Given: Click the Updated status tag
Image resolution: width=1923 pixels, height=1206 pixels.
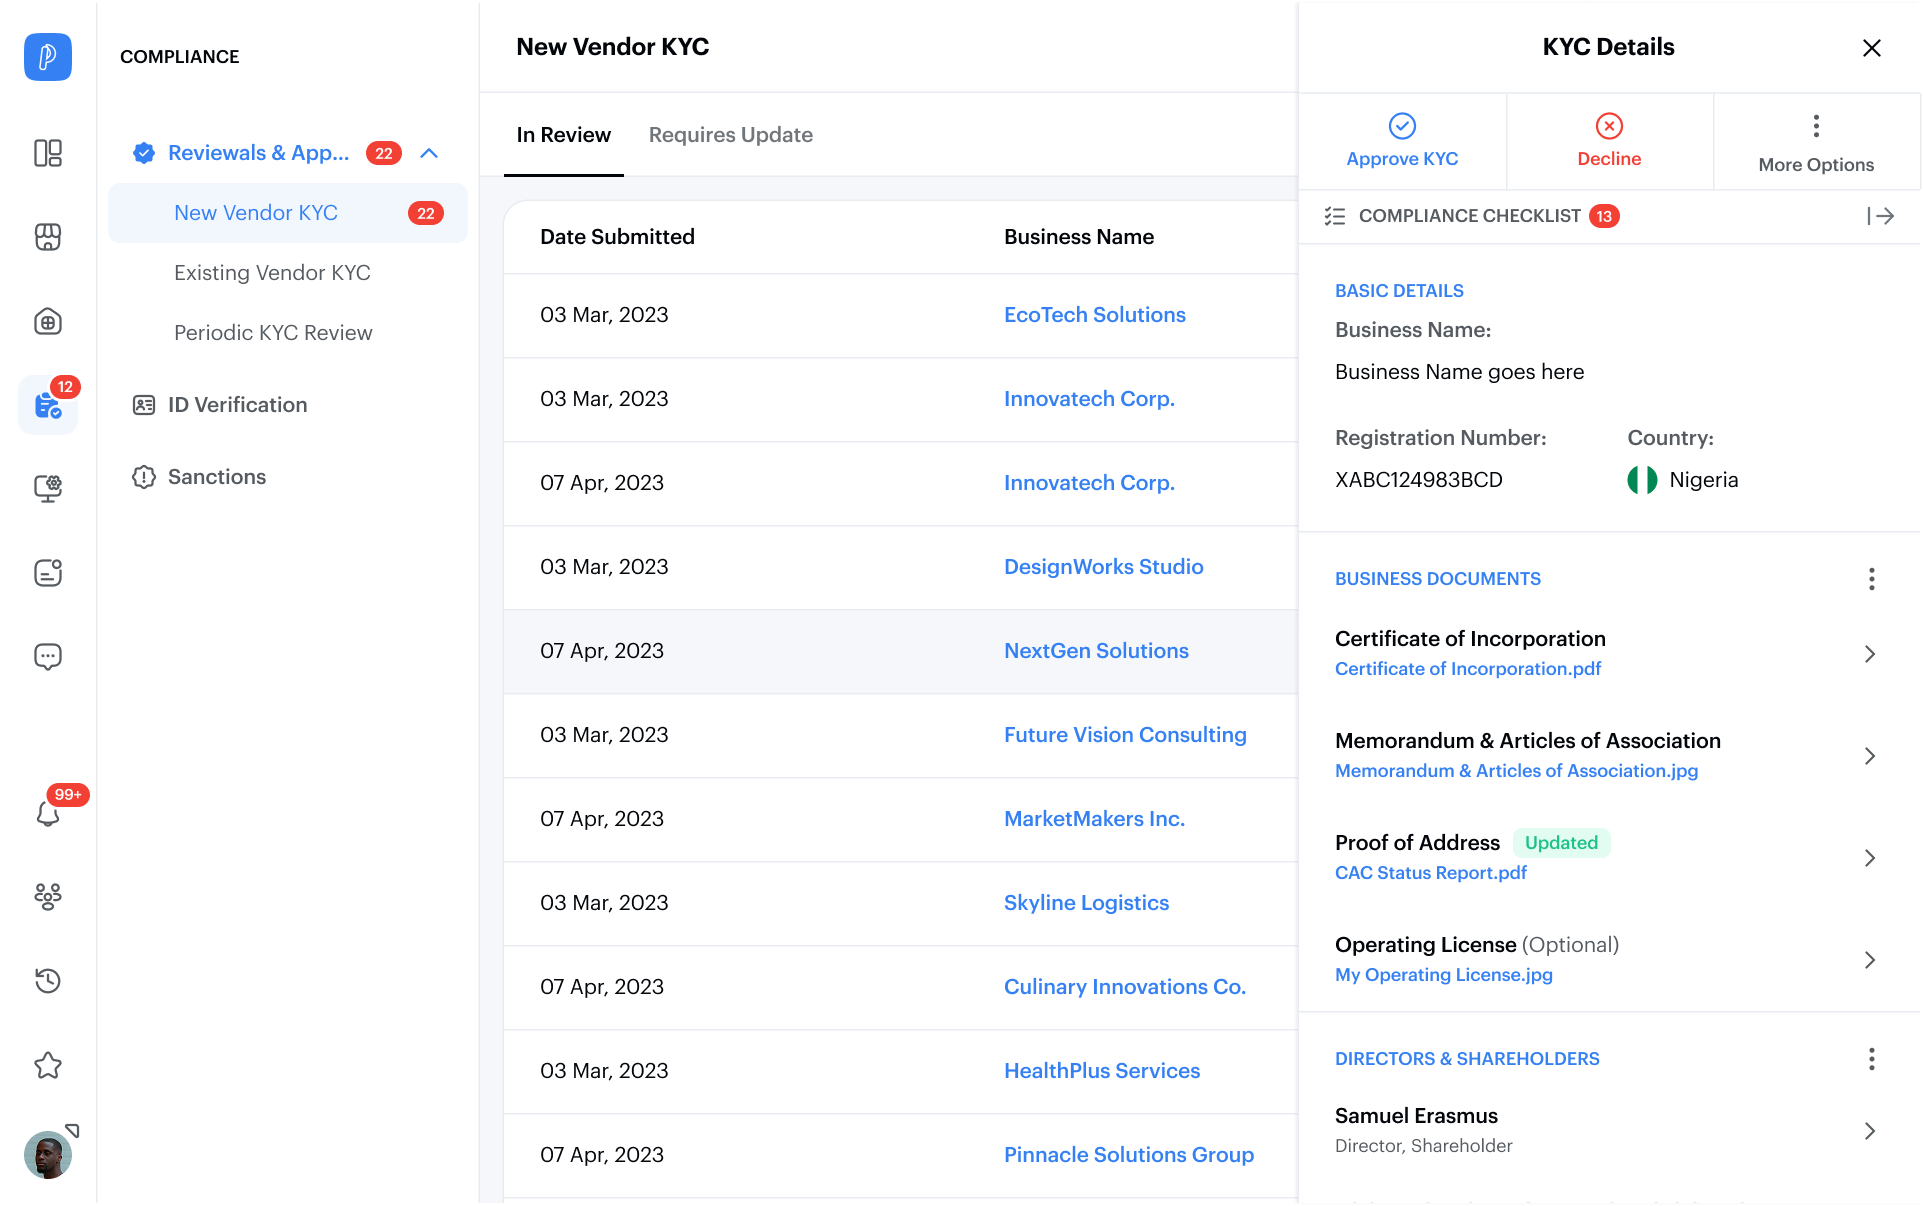Looking at the screenshot, I should pos(1560,843).
